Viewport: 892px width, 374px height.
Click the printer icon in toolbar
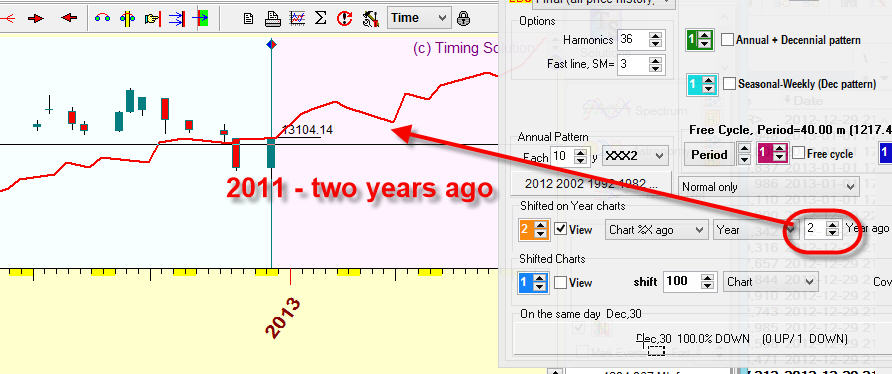click(x=272, y=19)
